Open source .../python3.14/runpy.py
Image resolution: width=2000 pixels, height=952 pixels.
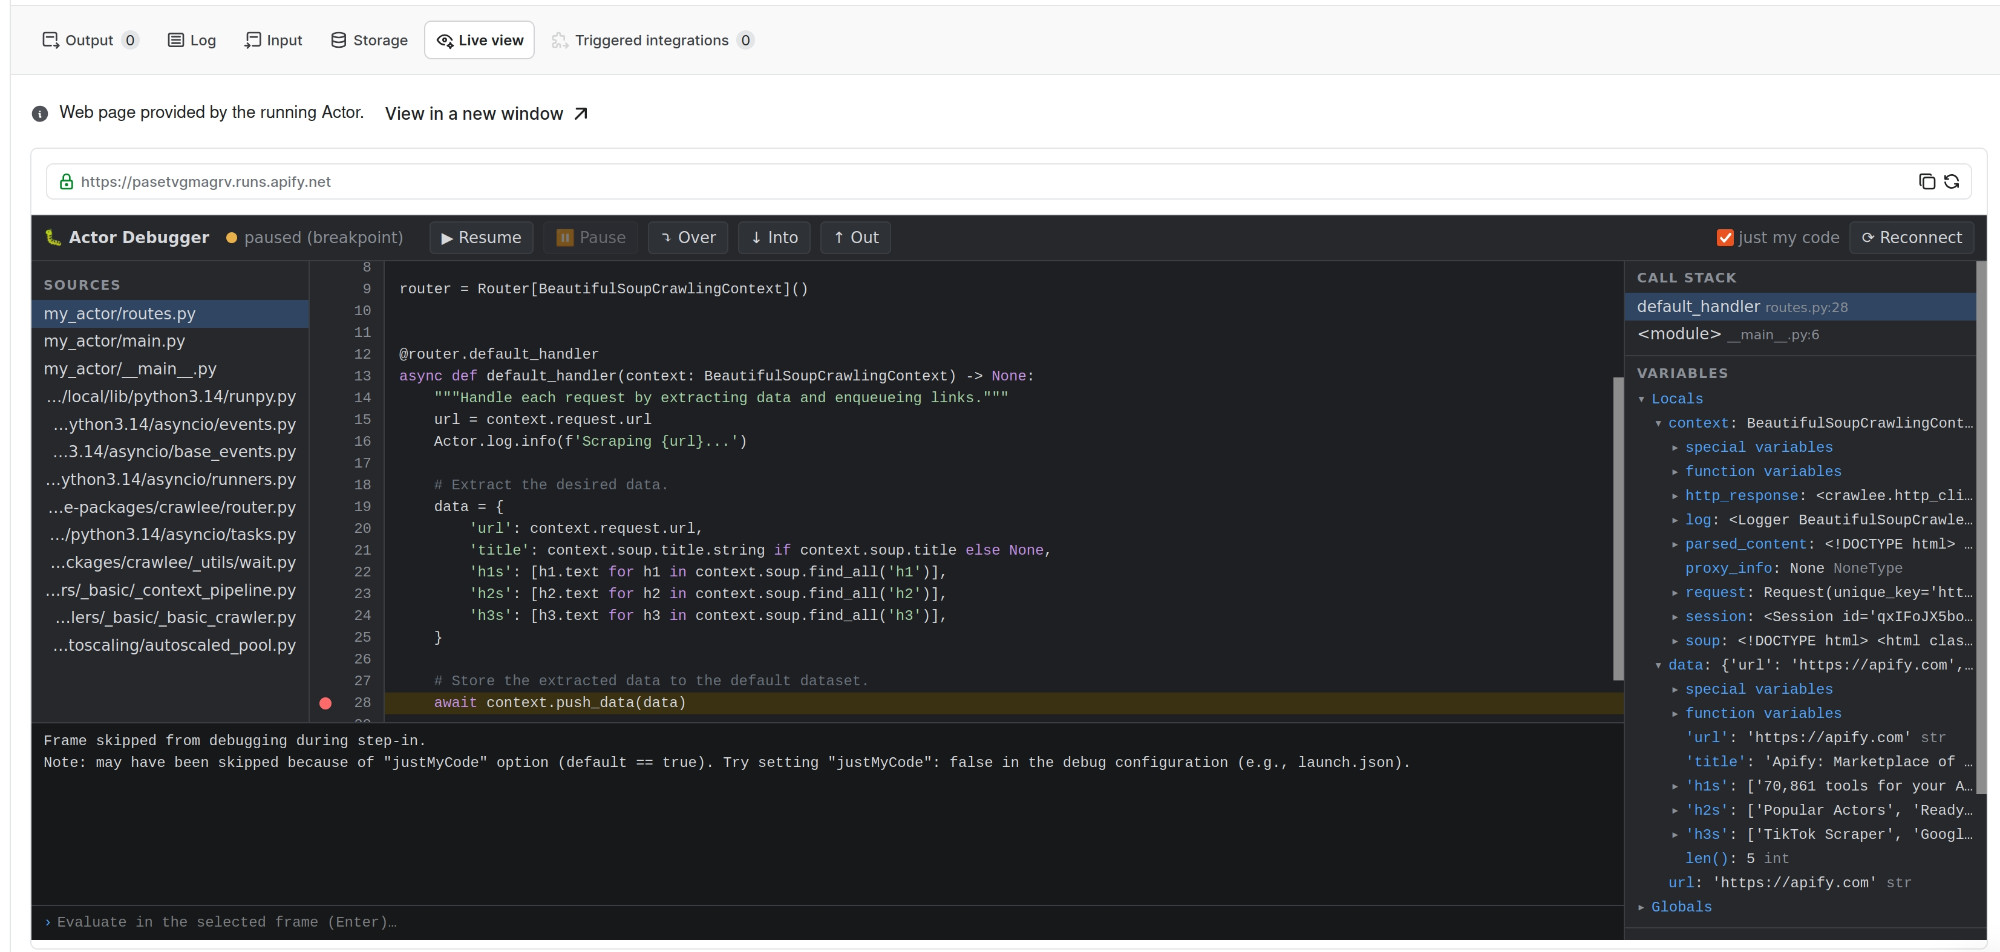point(170,397)
